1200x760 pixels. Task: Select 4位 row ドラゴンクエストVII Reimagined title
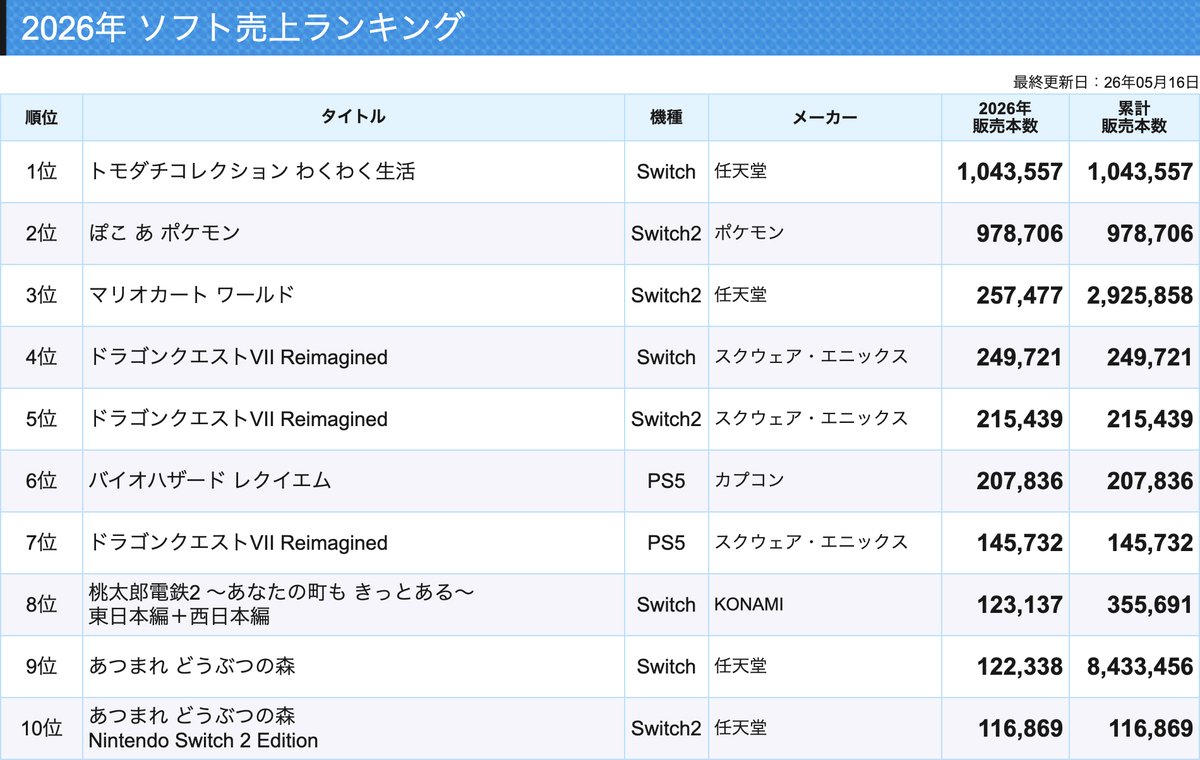click(238, 357)
